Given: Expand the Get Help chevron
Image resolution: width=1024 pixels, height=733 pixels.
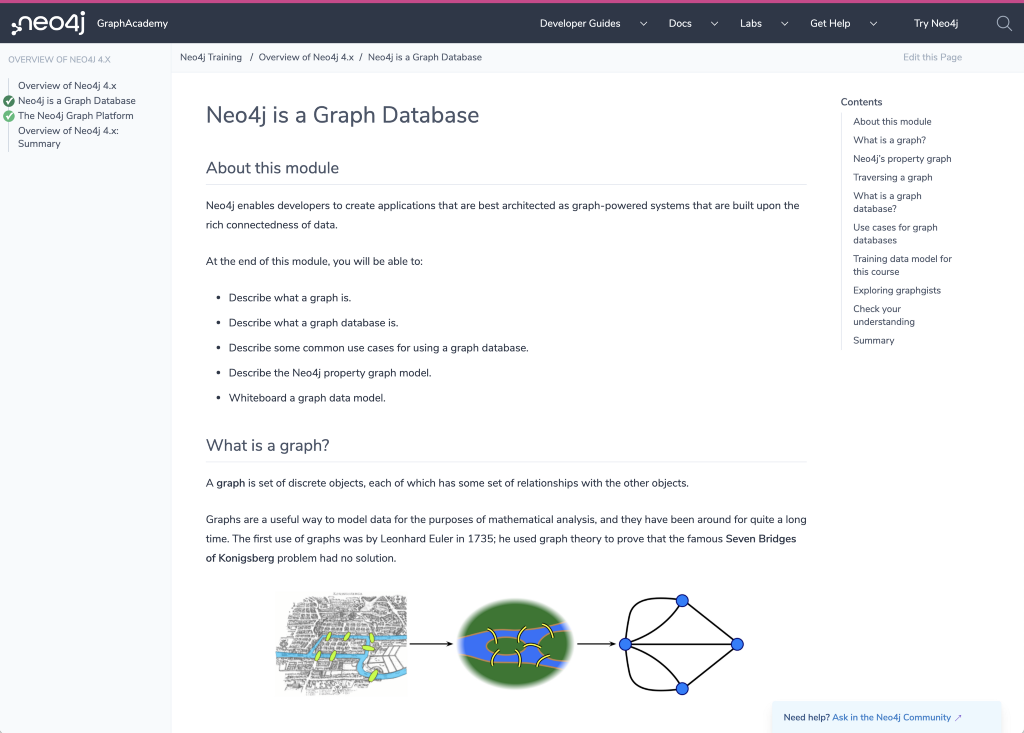Looking at the screenshot, I should pos(873,24).
